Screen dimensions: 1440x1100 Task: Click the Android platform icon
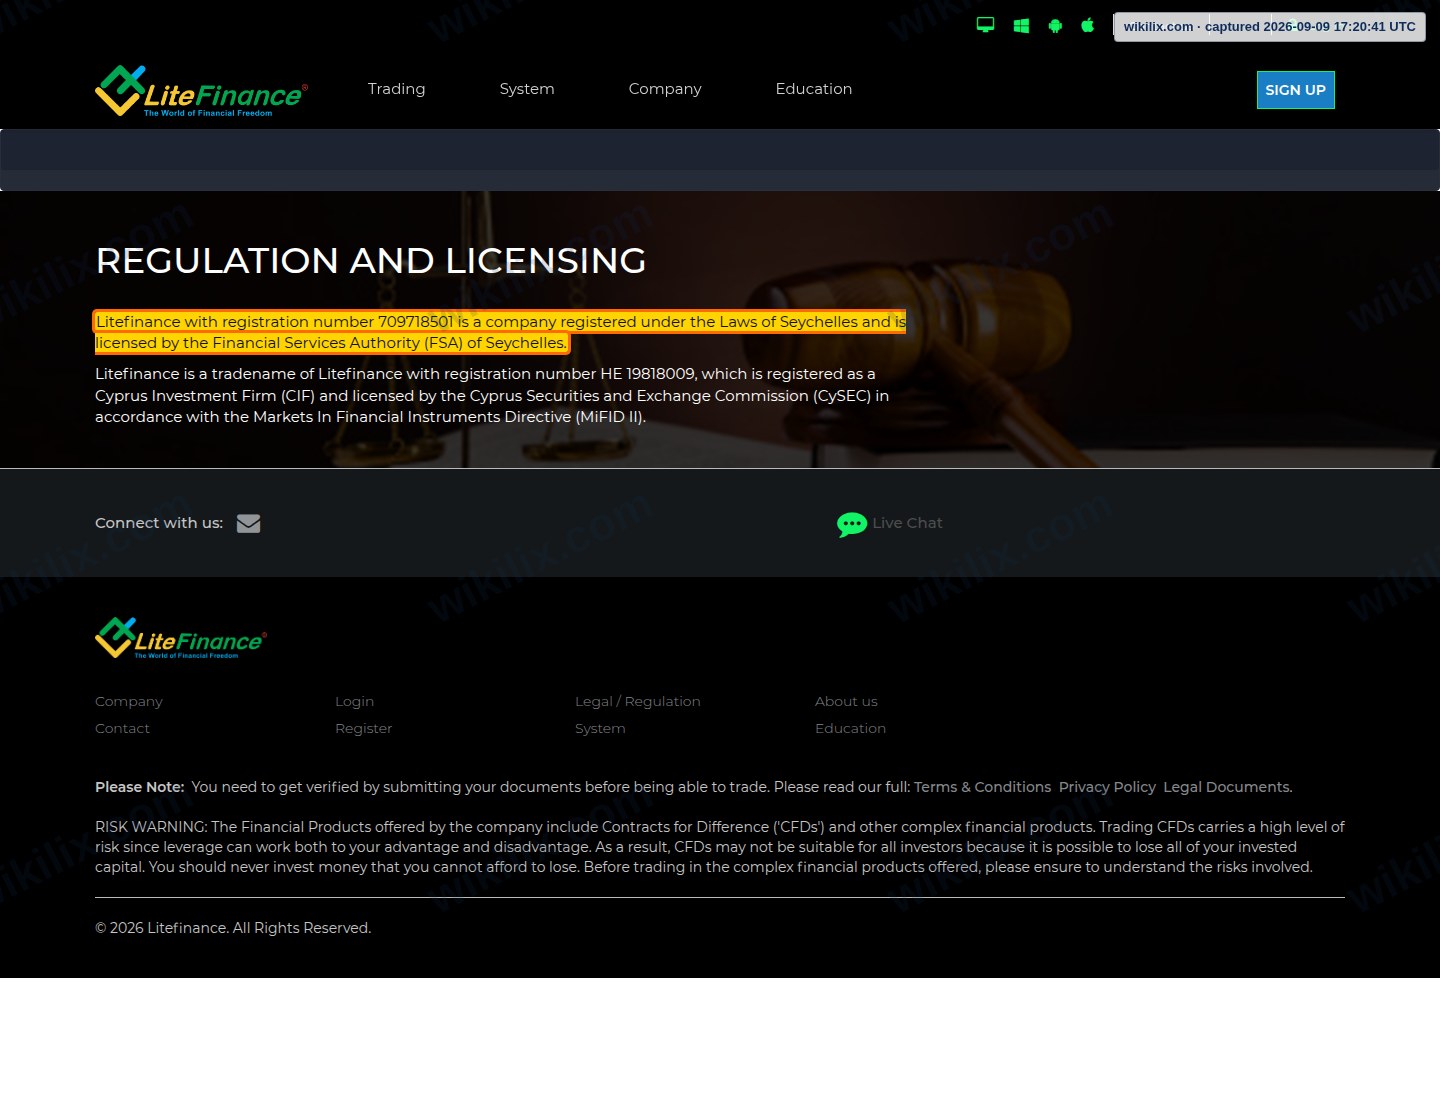pyautogui.click(x=1055, y=26)
